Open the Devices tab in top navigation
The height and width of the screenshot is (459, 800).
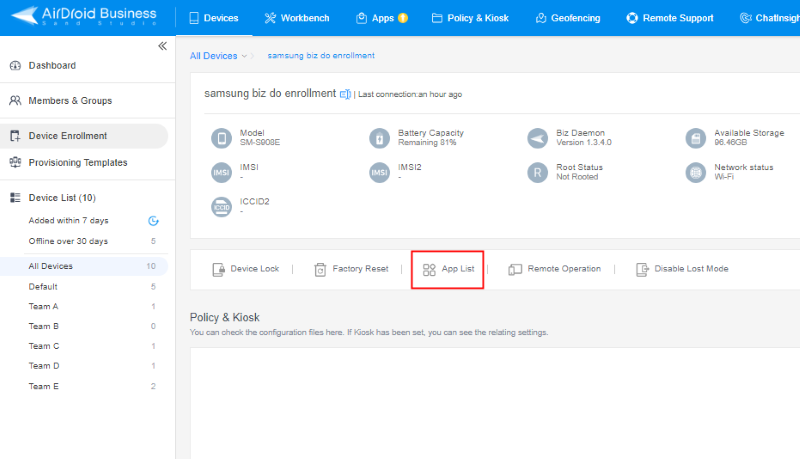click(x=213, y=18)
